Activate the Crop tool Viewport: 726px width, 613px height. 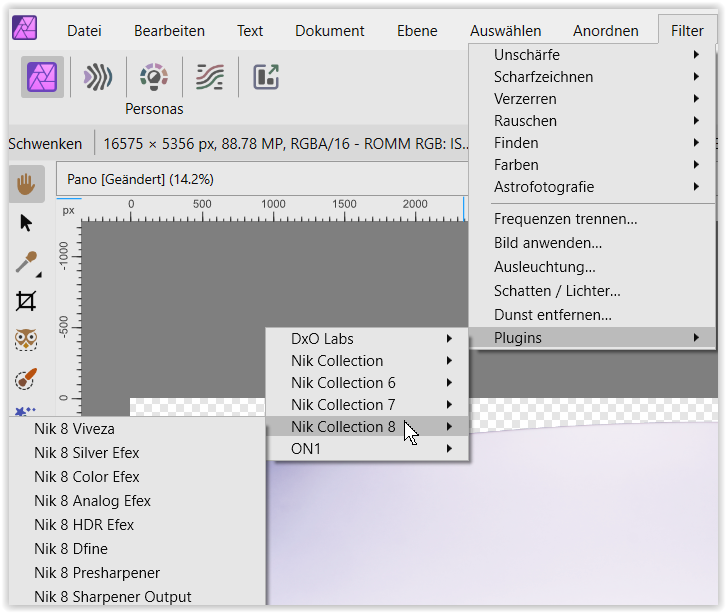[x=26, y=301]
